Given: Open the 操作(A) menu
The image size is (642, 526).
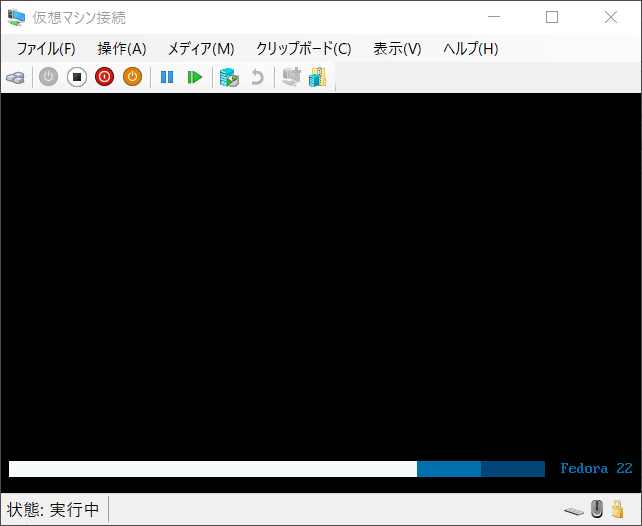Looking at the screenshot, I should [x=122, y=49].
